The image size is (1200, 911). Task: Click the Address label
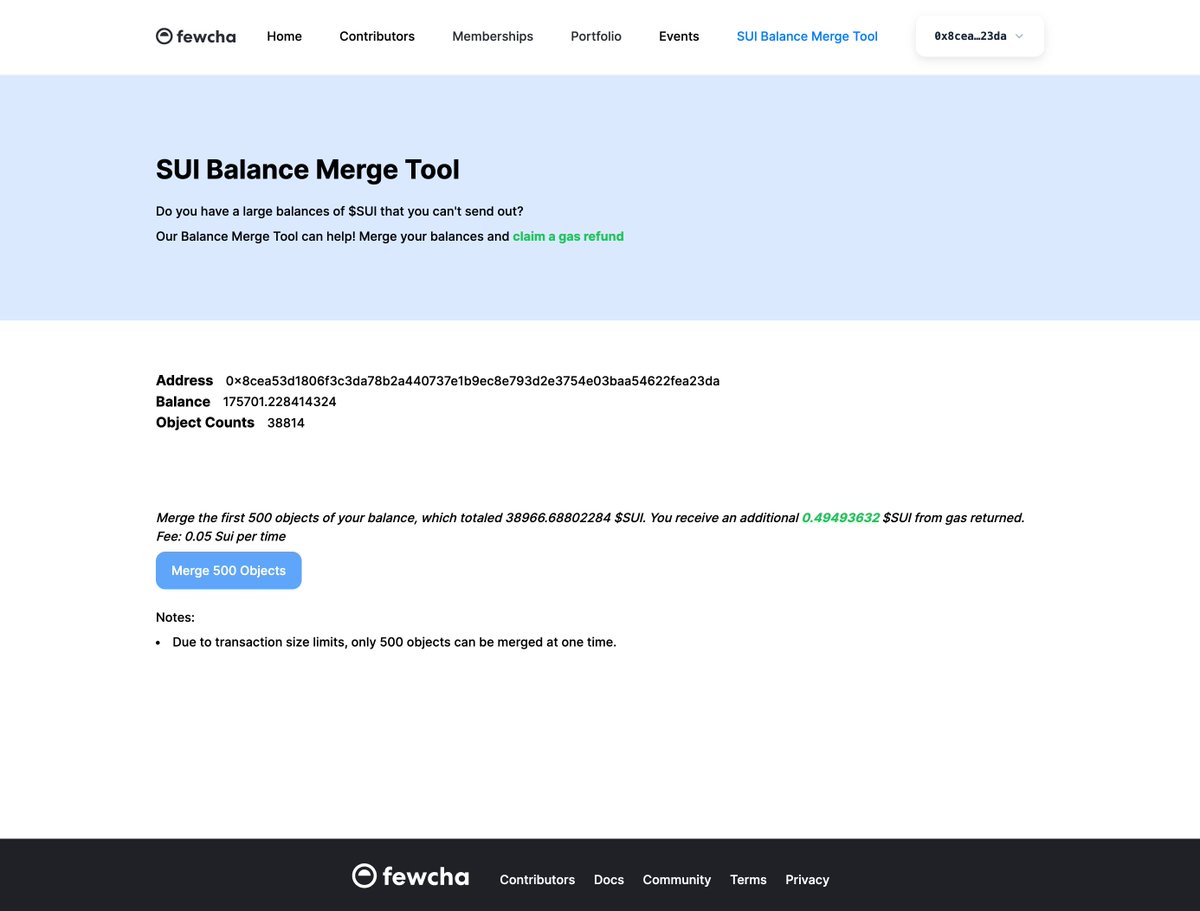[185, 381]
